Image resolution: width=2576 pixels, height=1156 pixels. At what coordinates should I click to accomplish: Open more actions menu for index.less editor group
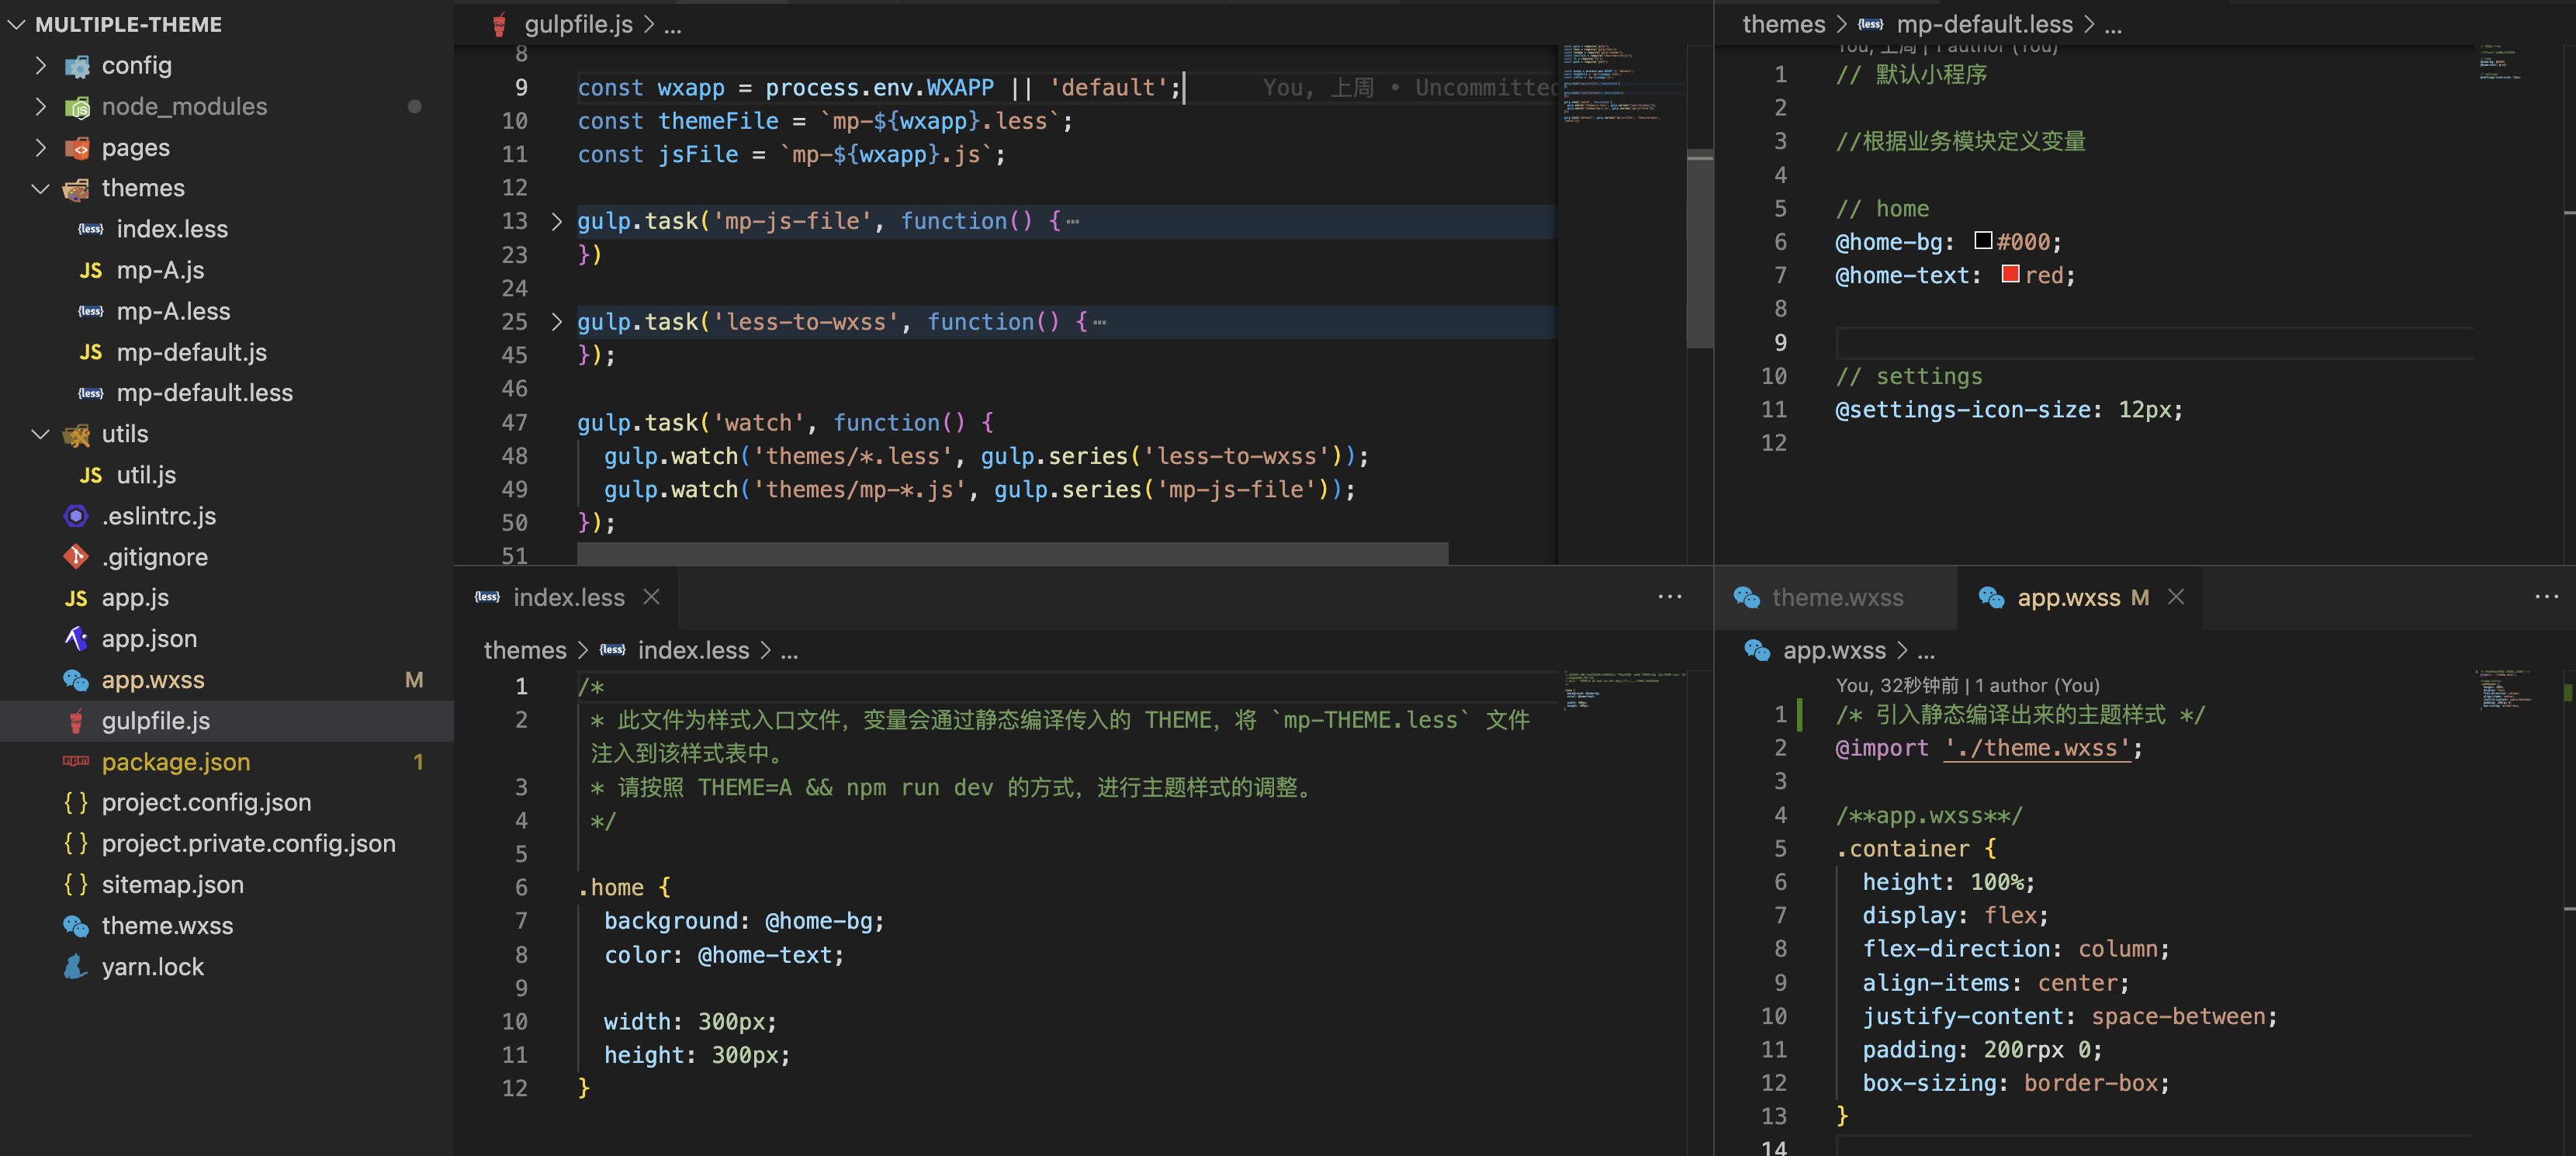pyautogui.click(x=1670, y=597)
